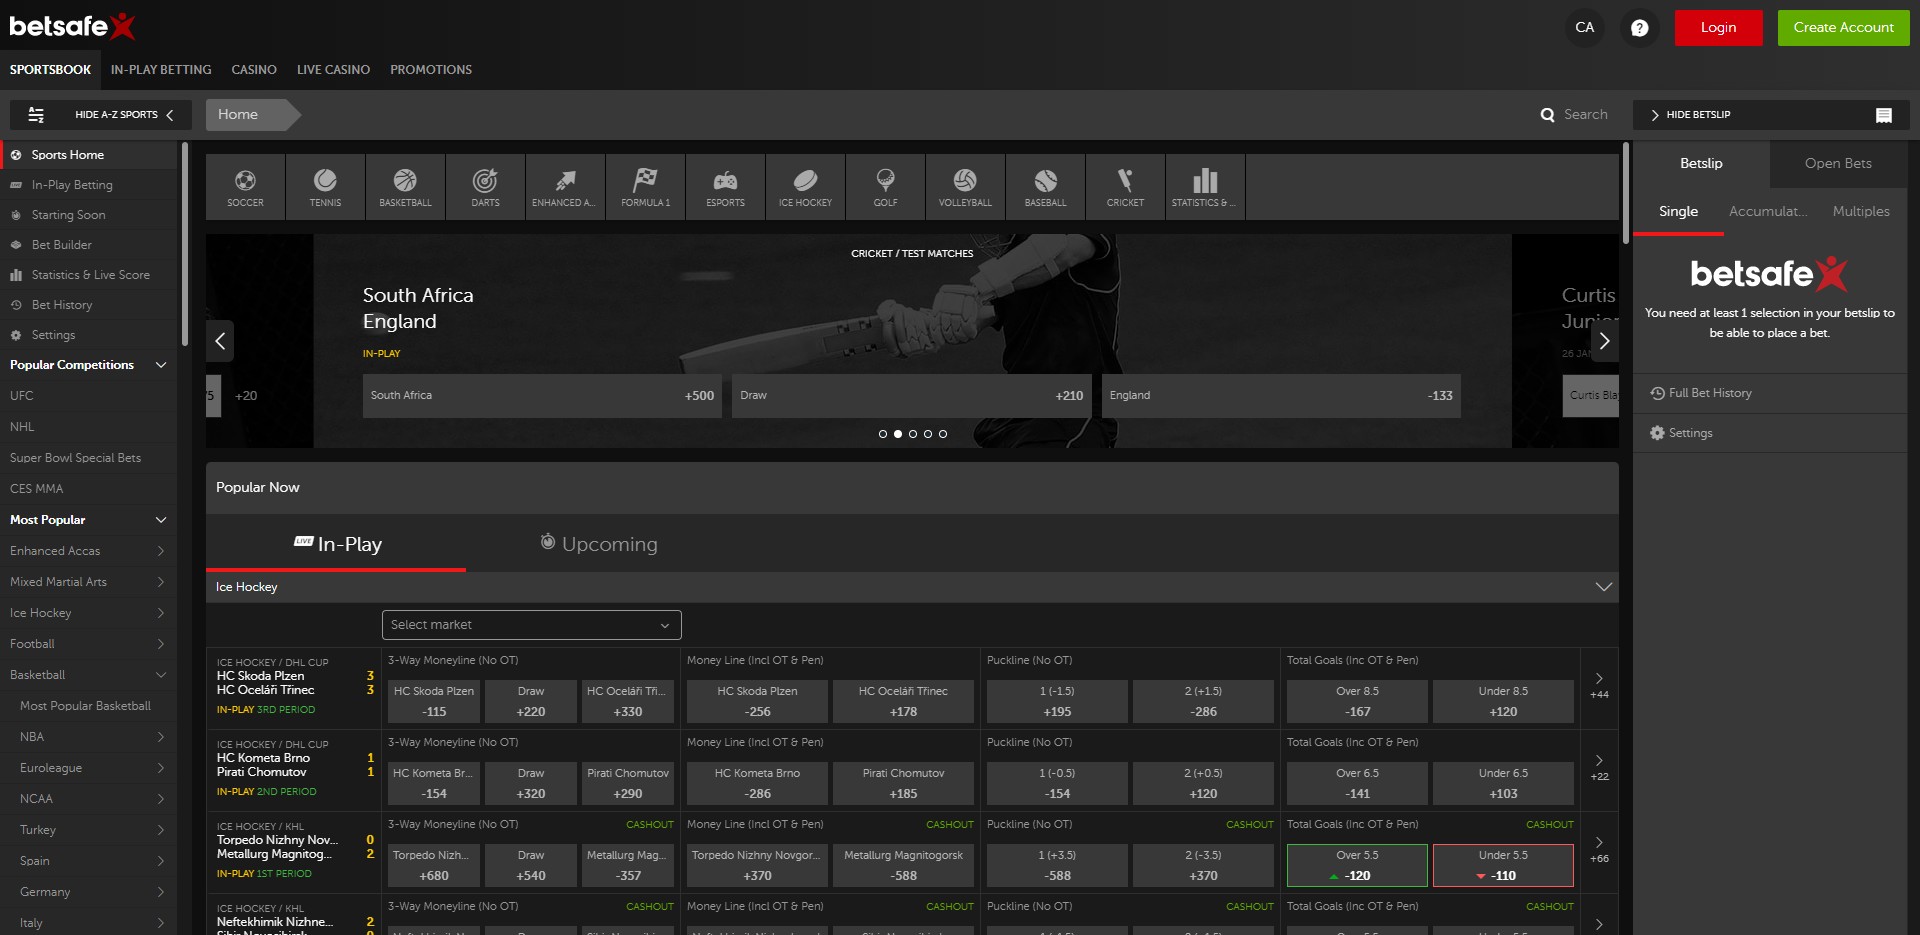The width and height of the screenshot is (1920, 935).
Task: Select Over 5.5 at -120
Action: [1357, 865]
